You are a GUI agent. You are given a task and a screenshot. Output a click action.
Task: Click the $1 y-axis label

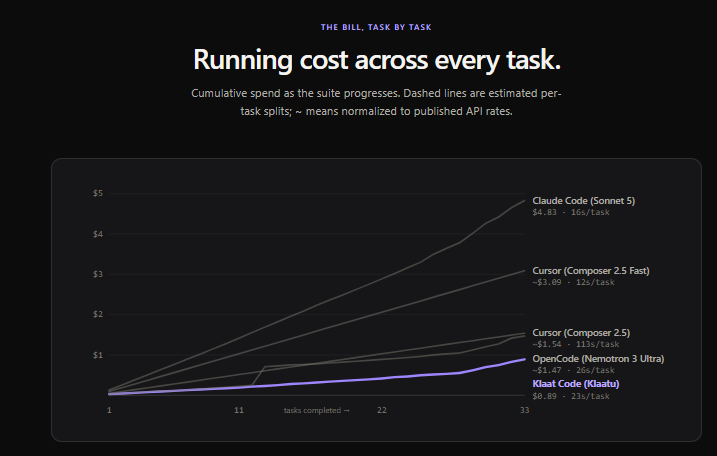tap(98, 355)
